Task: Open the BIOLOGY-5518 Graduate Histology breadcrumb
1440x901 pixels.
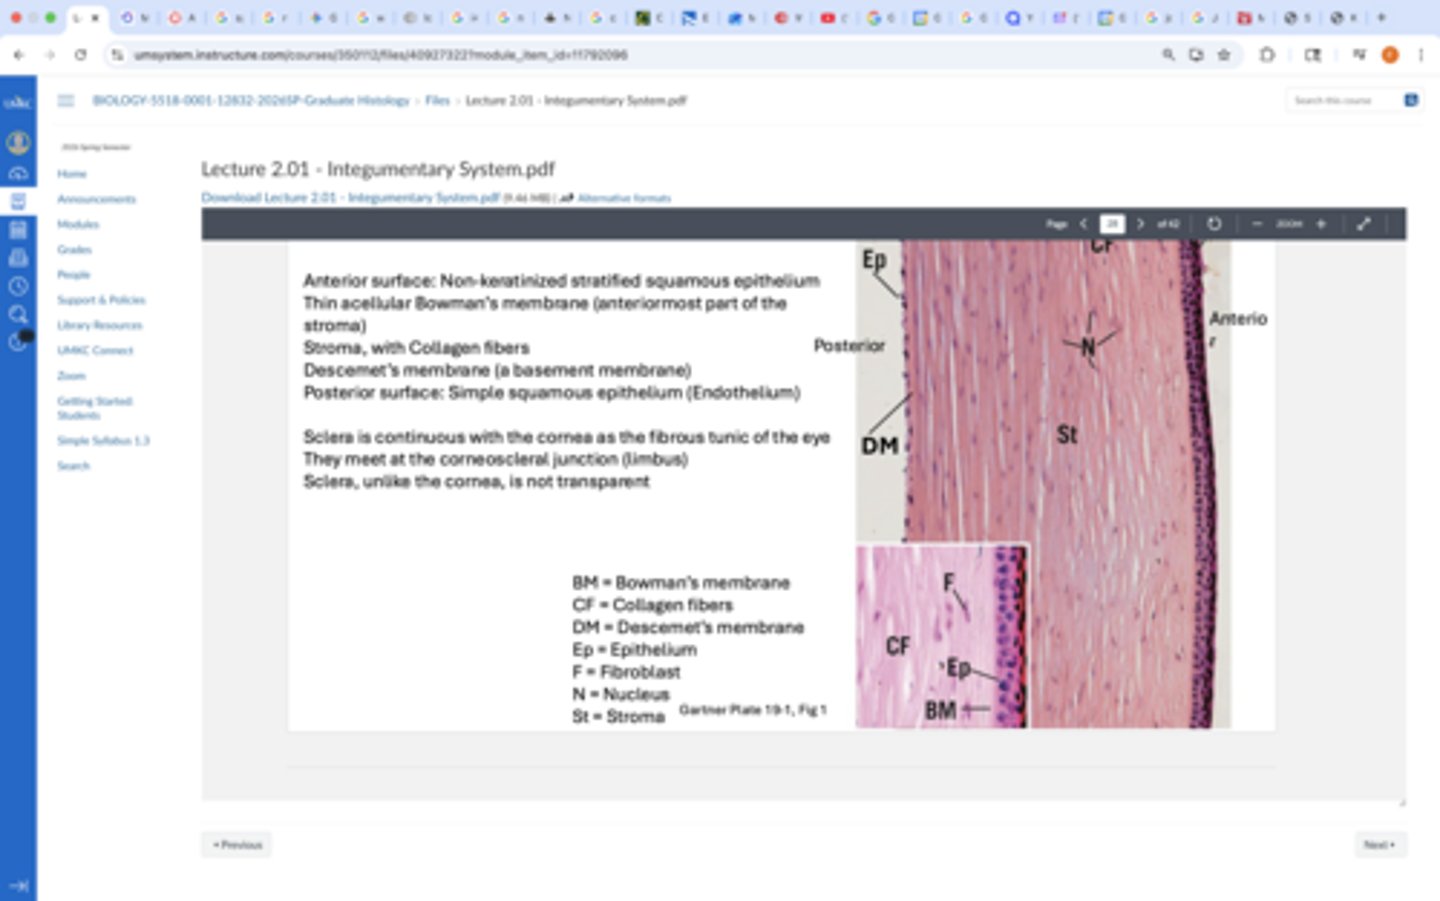Action: point(251,100)
